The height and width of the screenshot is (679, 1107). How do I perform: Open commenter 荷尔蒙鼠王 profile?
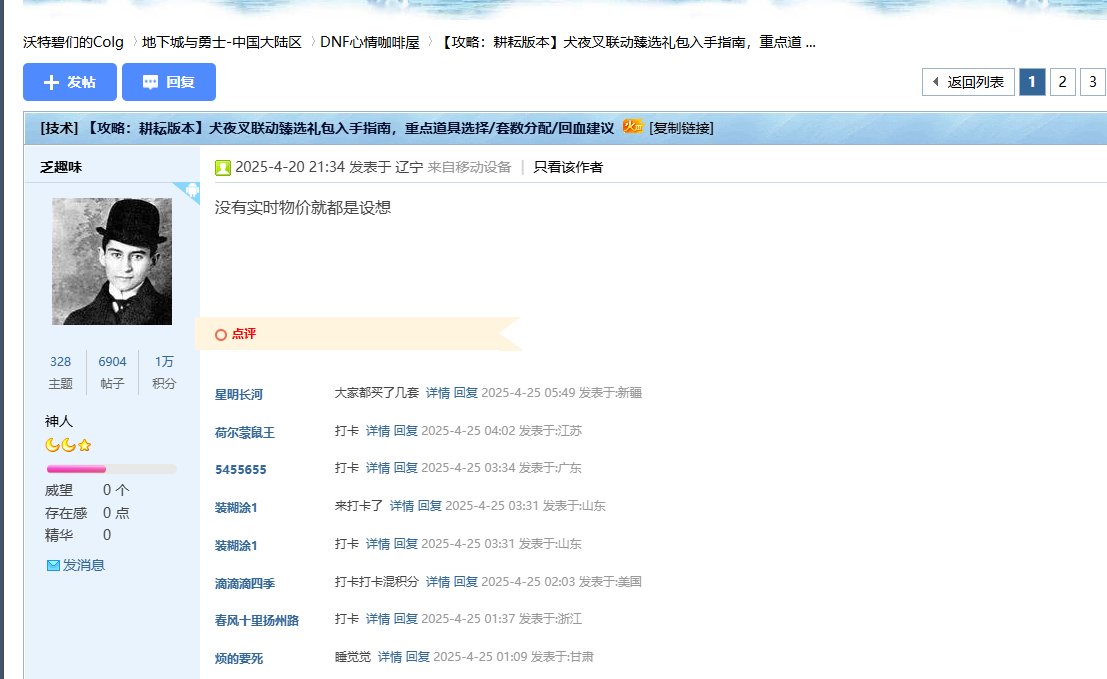[x=245, y=432]
